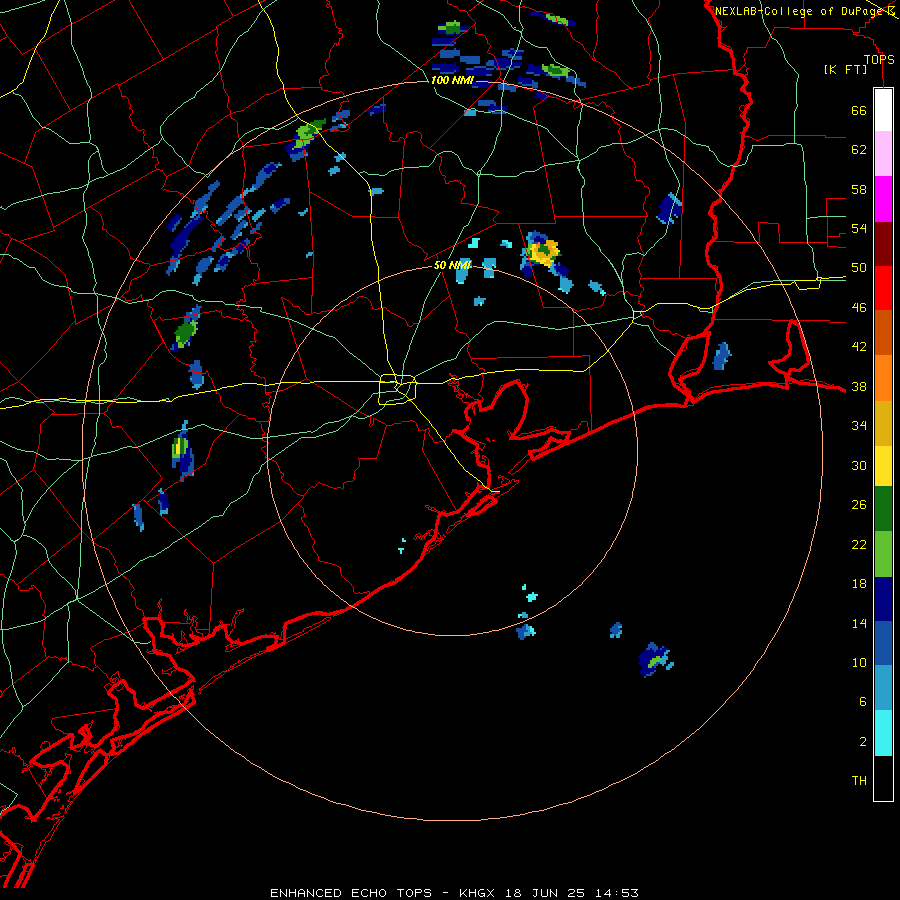
Task: Click the black TH swatch in the color scale
Action: point(883,778)
